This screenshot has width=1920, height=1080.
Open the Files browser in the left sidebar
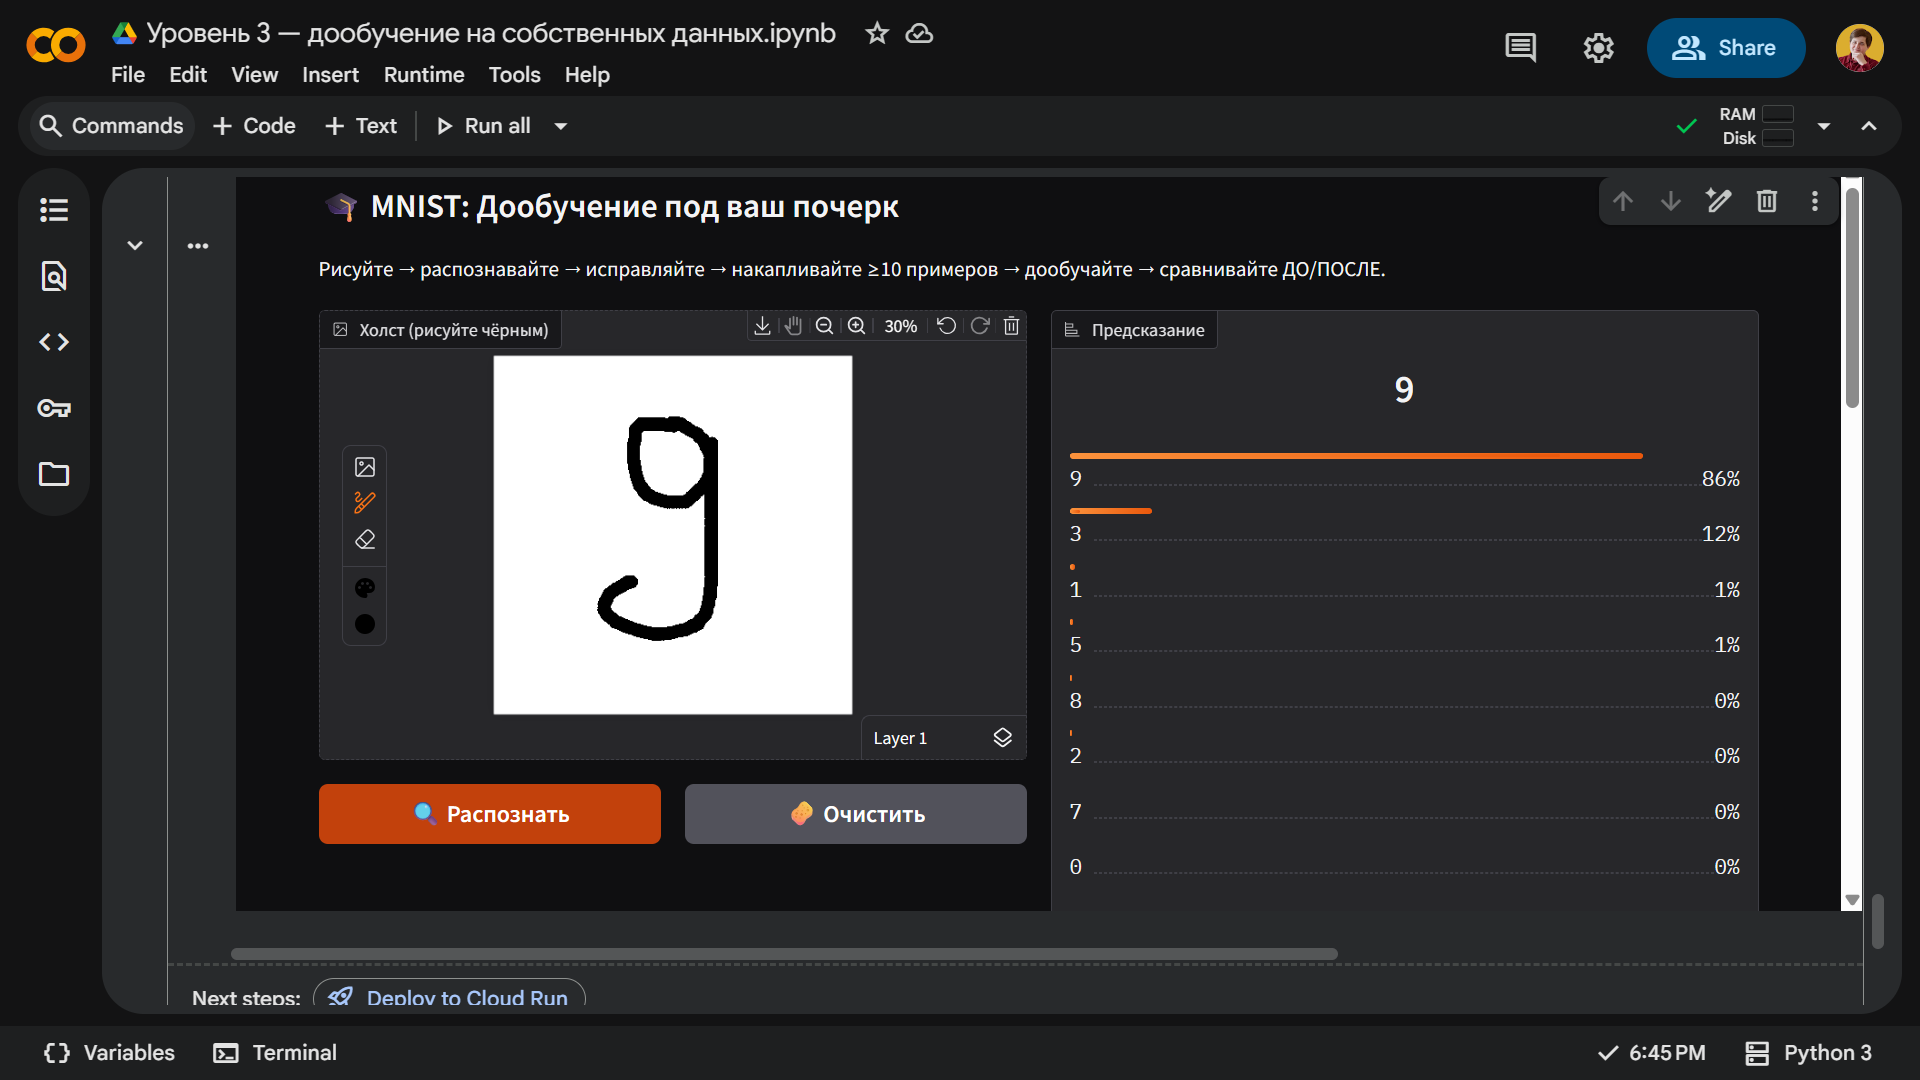coord(53,475)
